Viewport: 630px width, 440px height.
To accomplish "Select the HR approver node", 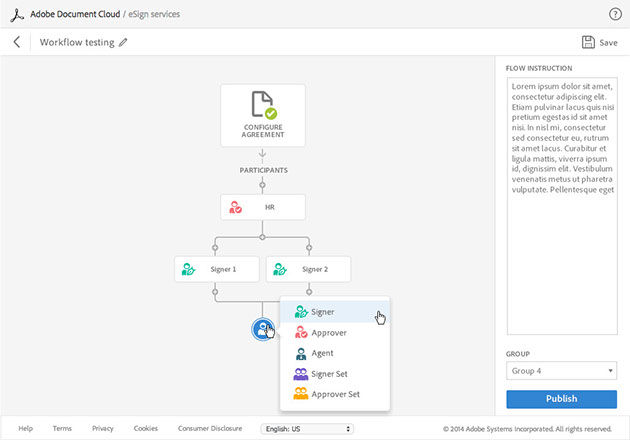I will 262,207.
